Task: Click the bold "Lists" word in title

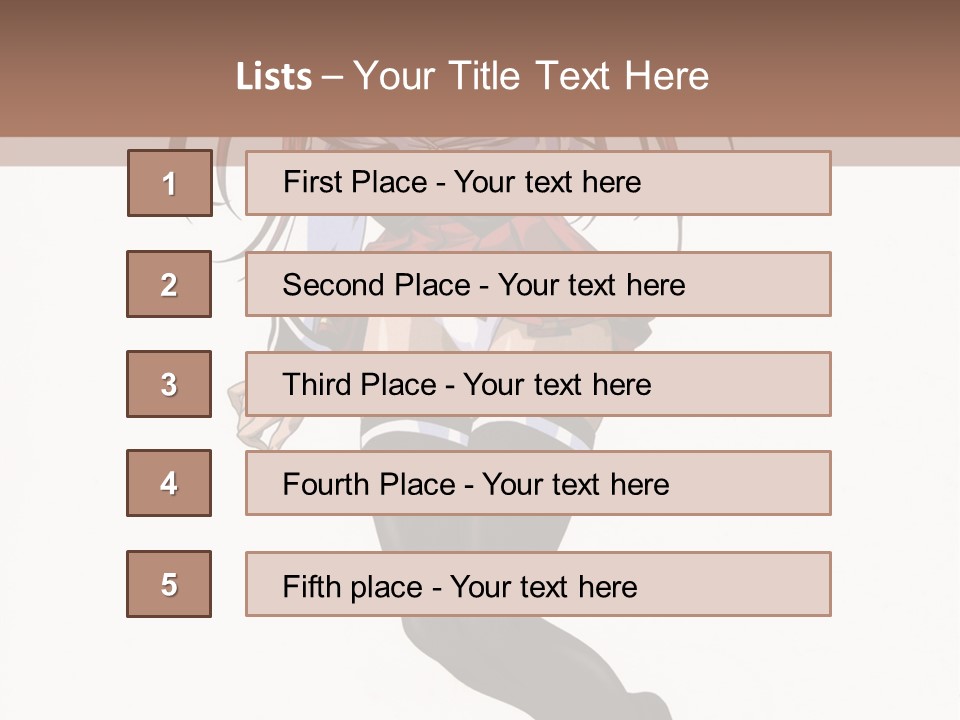Action: [x=273, y=77]
